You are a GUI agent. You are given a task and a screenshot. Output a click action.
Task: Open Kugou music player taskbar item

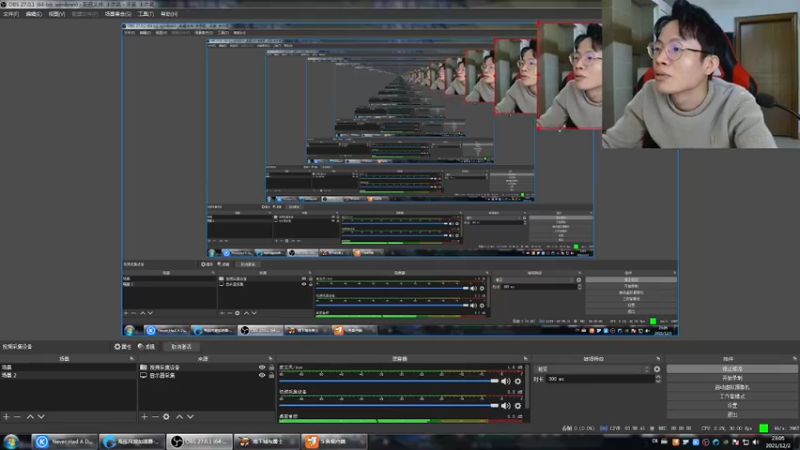(x=65, y=441)
